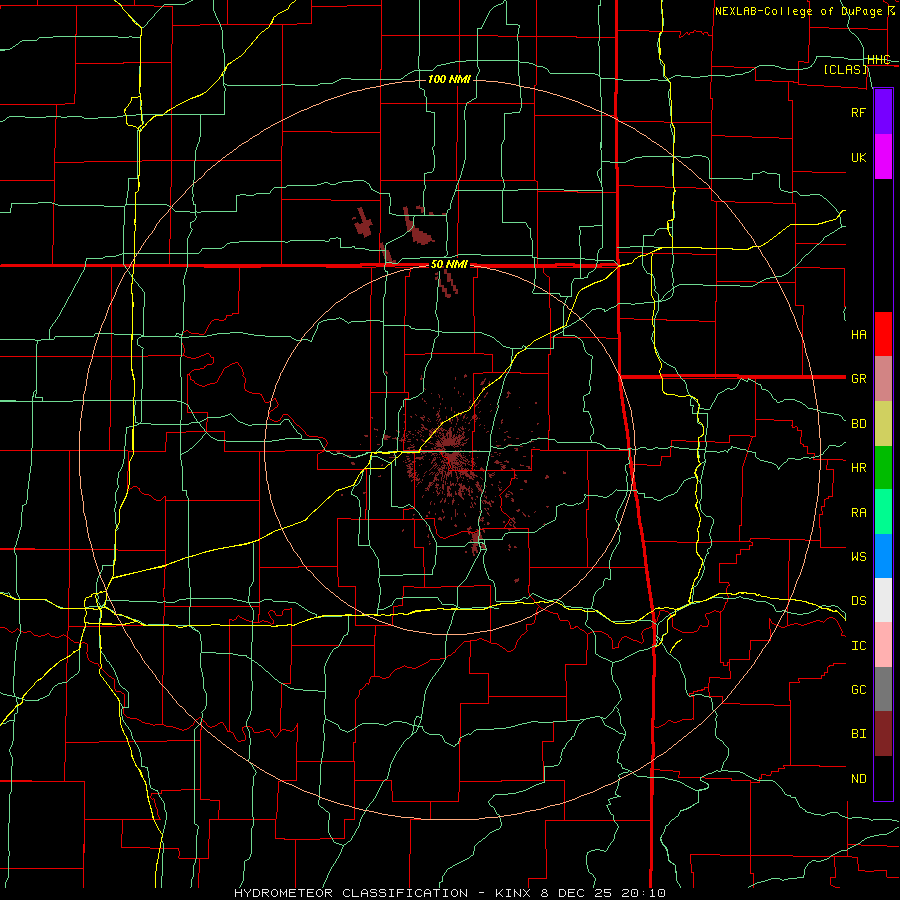Select the BD yellow legend color
Viewport: 900px width, 900px height.
[883, 424]
